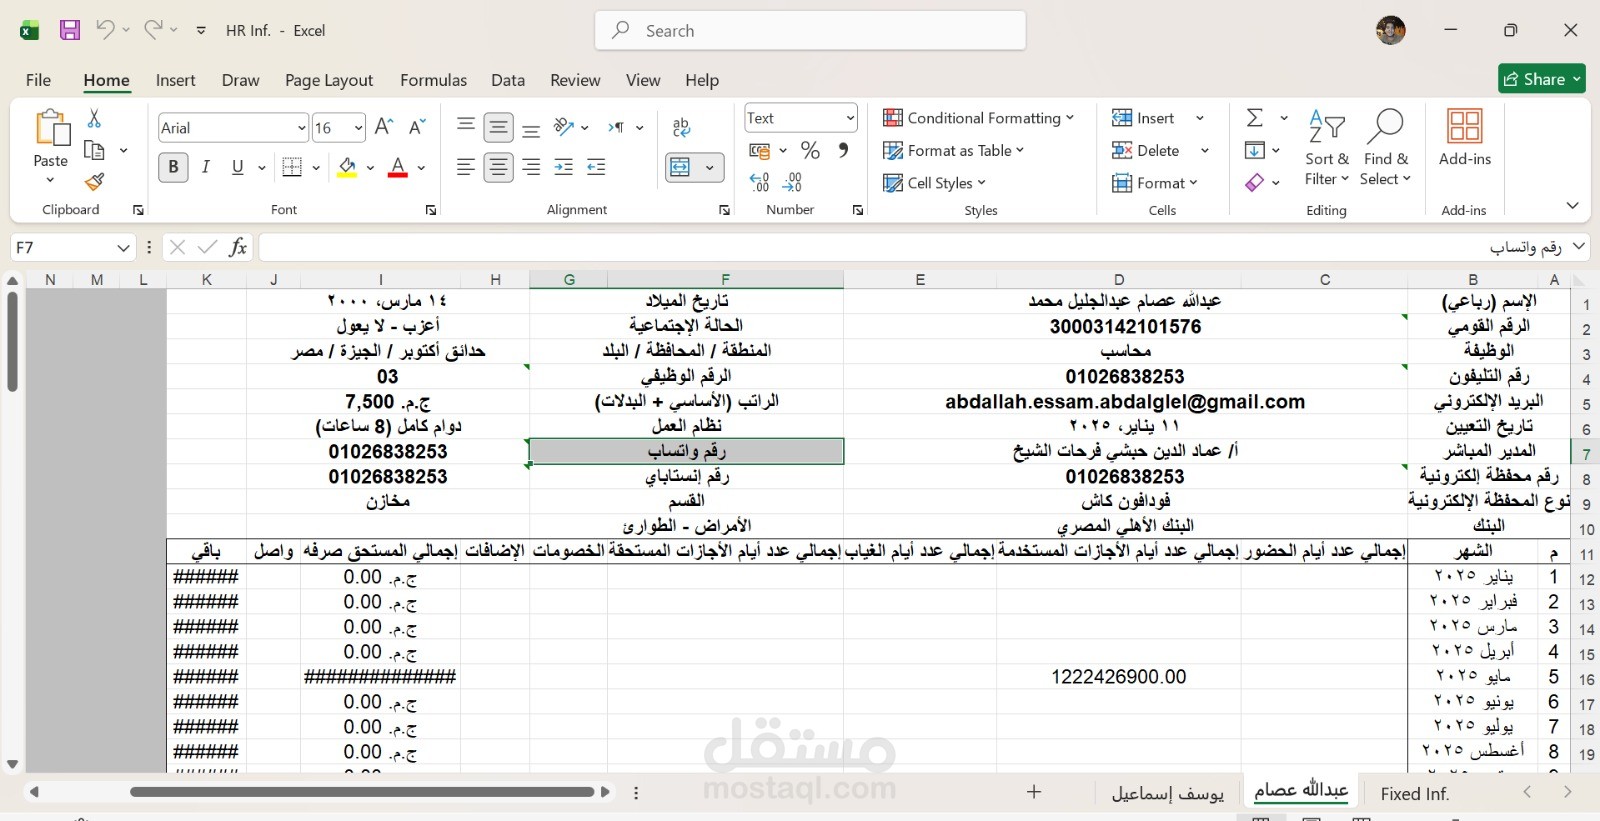Screen dimensions: 1600x821
Task: Click the Save icon in title bar
Action: [x=70, y=30]
